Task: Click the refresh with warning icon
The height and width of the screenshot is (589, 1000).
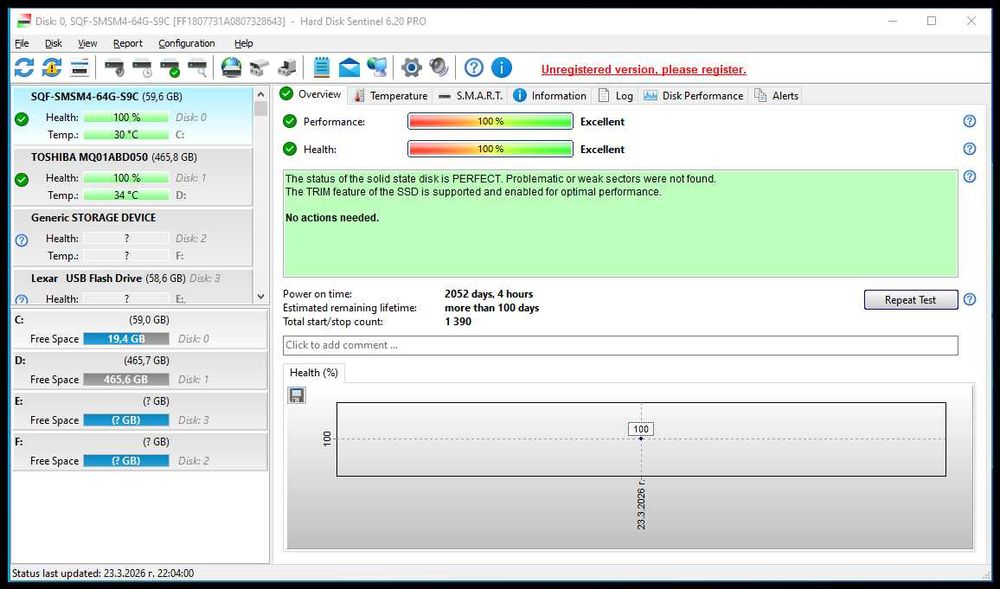Action: click(x=52, y=67)
